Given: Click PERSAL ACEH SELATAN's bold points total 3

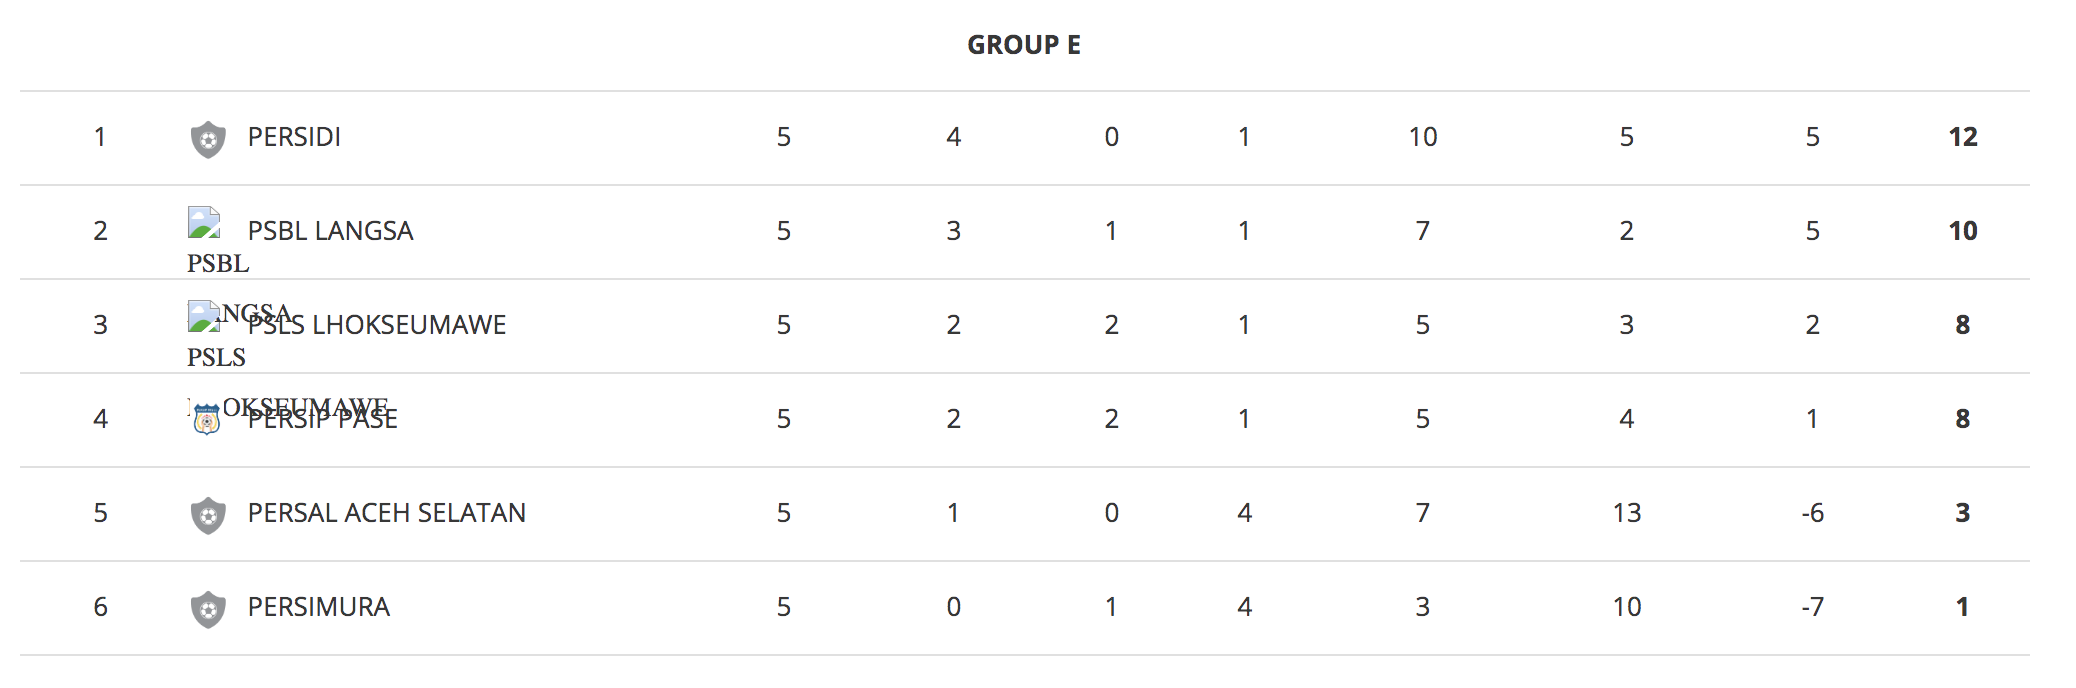Looking at the screenshot, I should point(1962,513).
